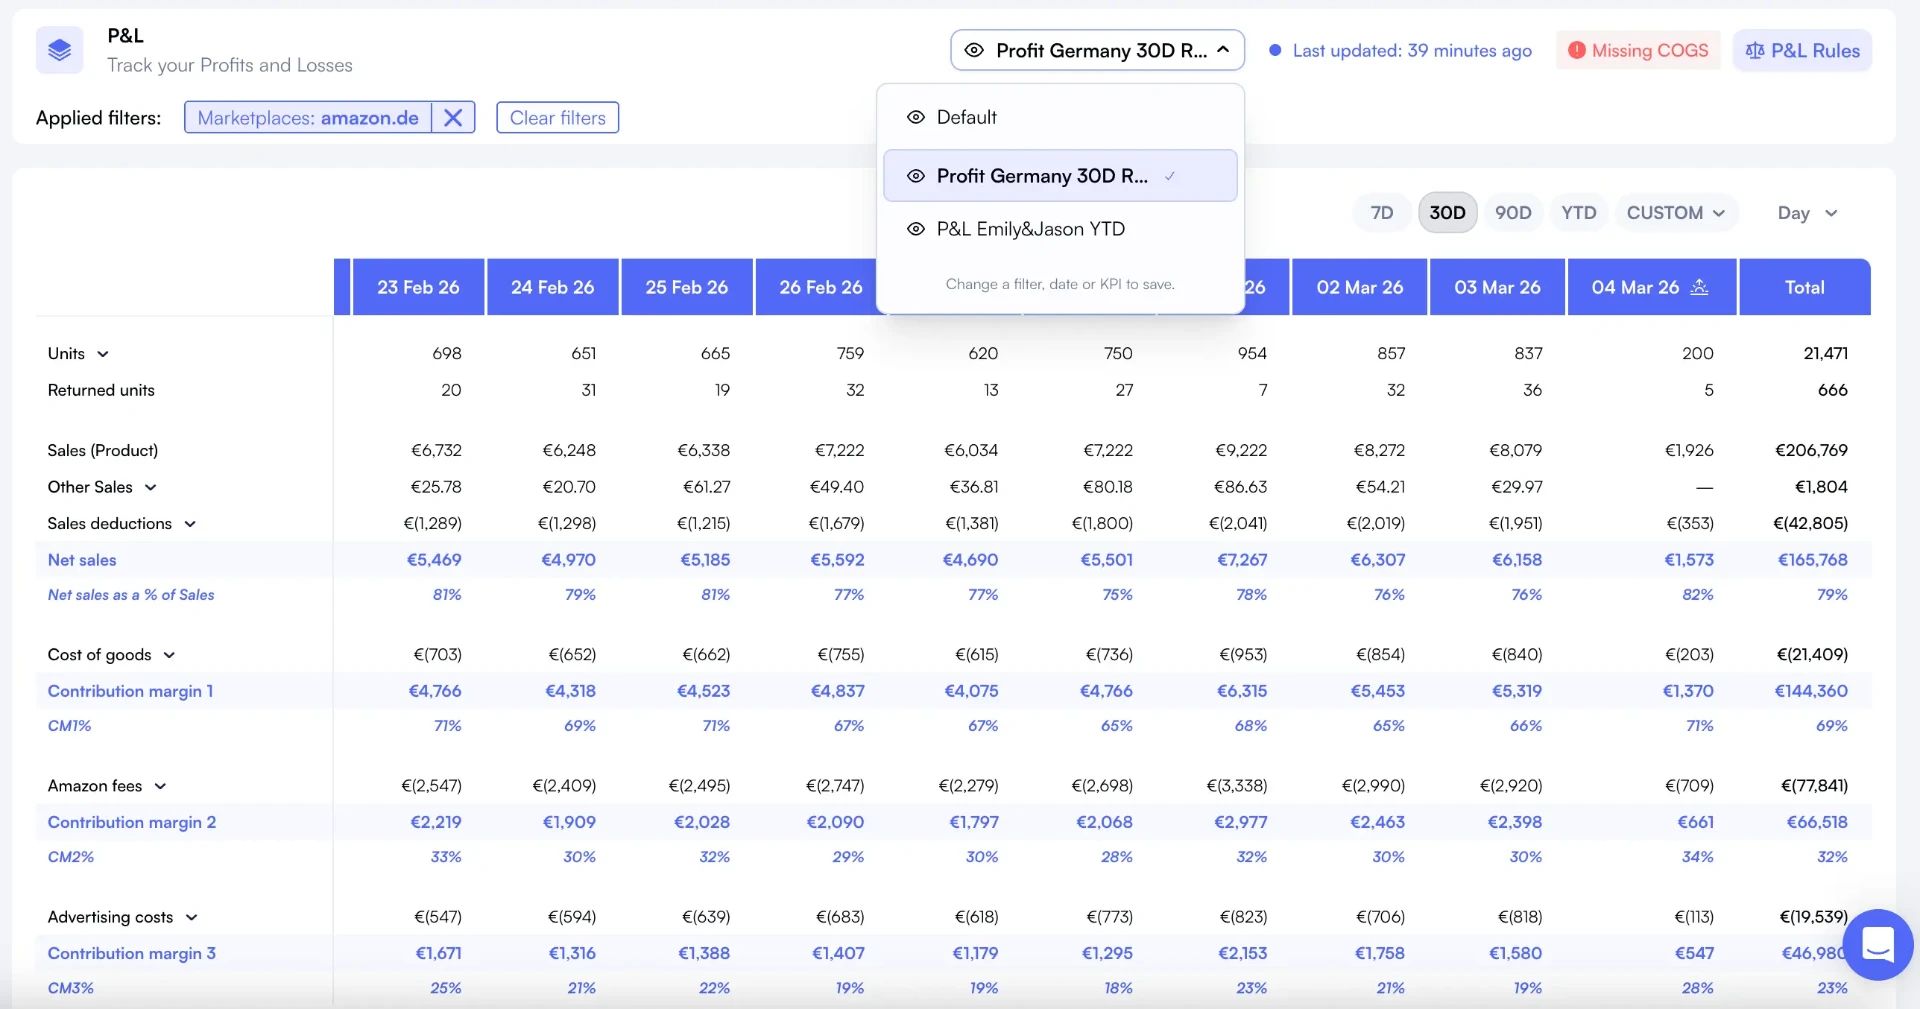
Task: Click the Contribution margin 1 row label
Action: (130, 691)
